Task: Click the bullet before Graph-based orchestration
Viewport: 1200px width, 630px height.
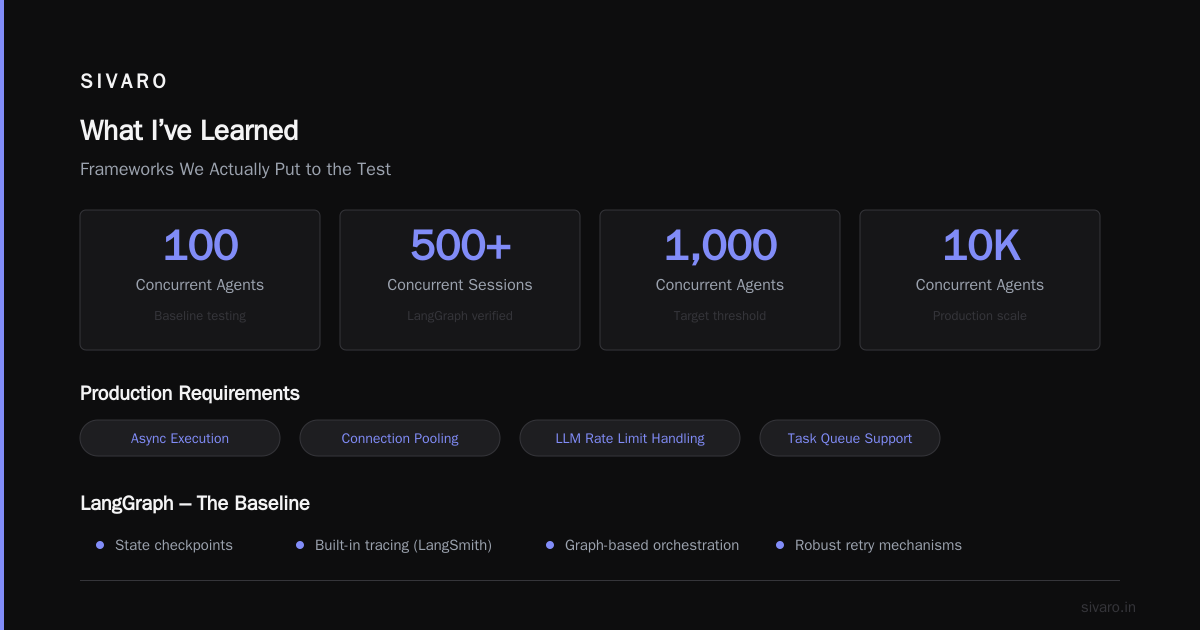Action: coord(550,545)
